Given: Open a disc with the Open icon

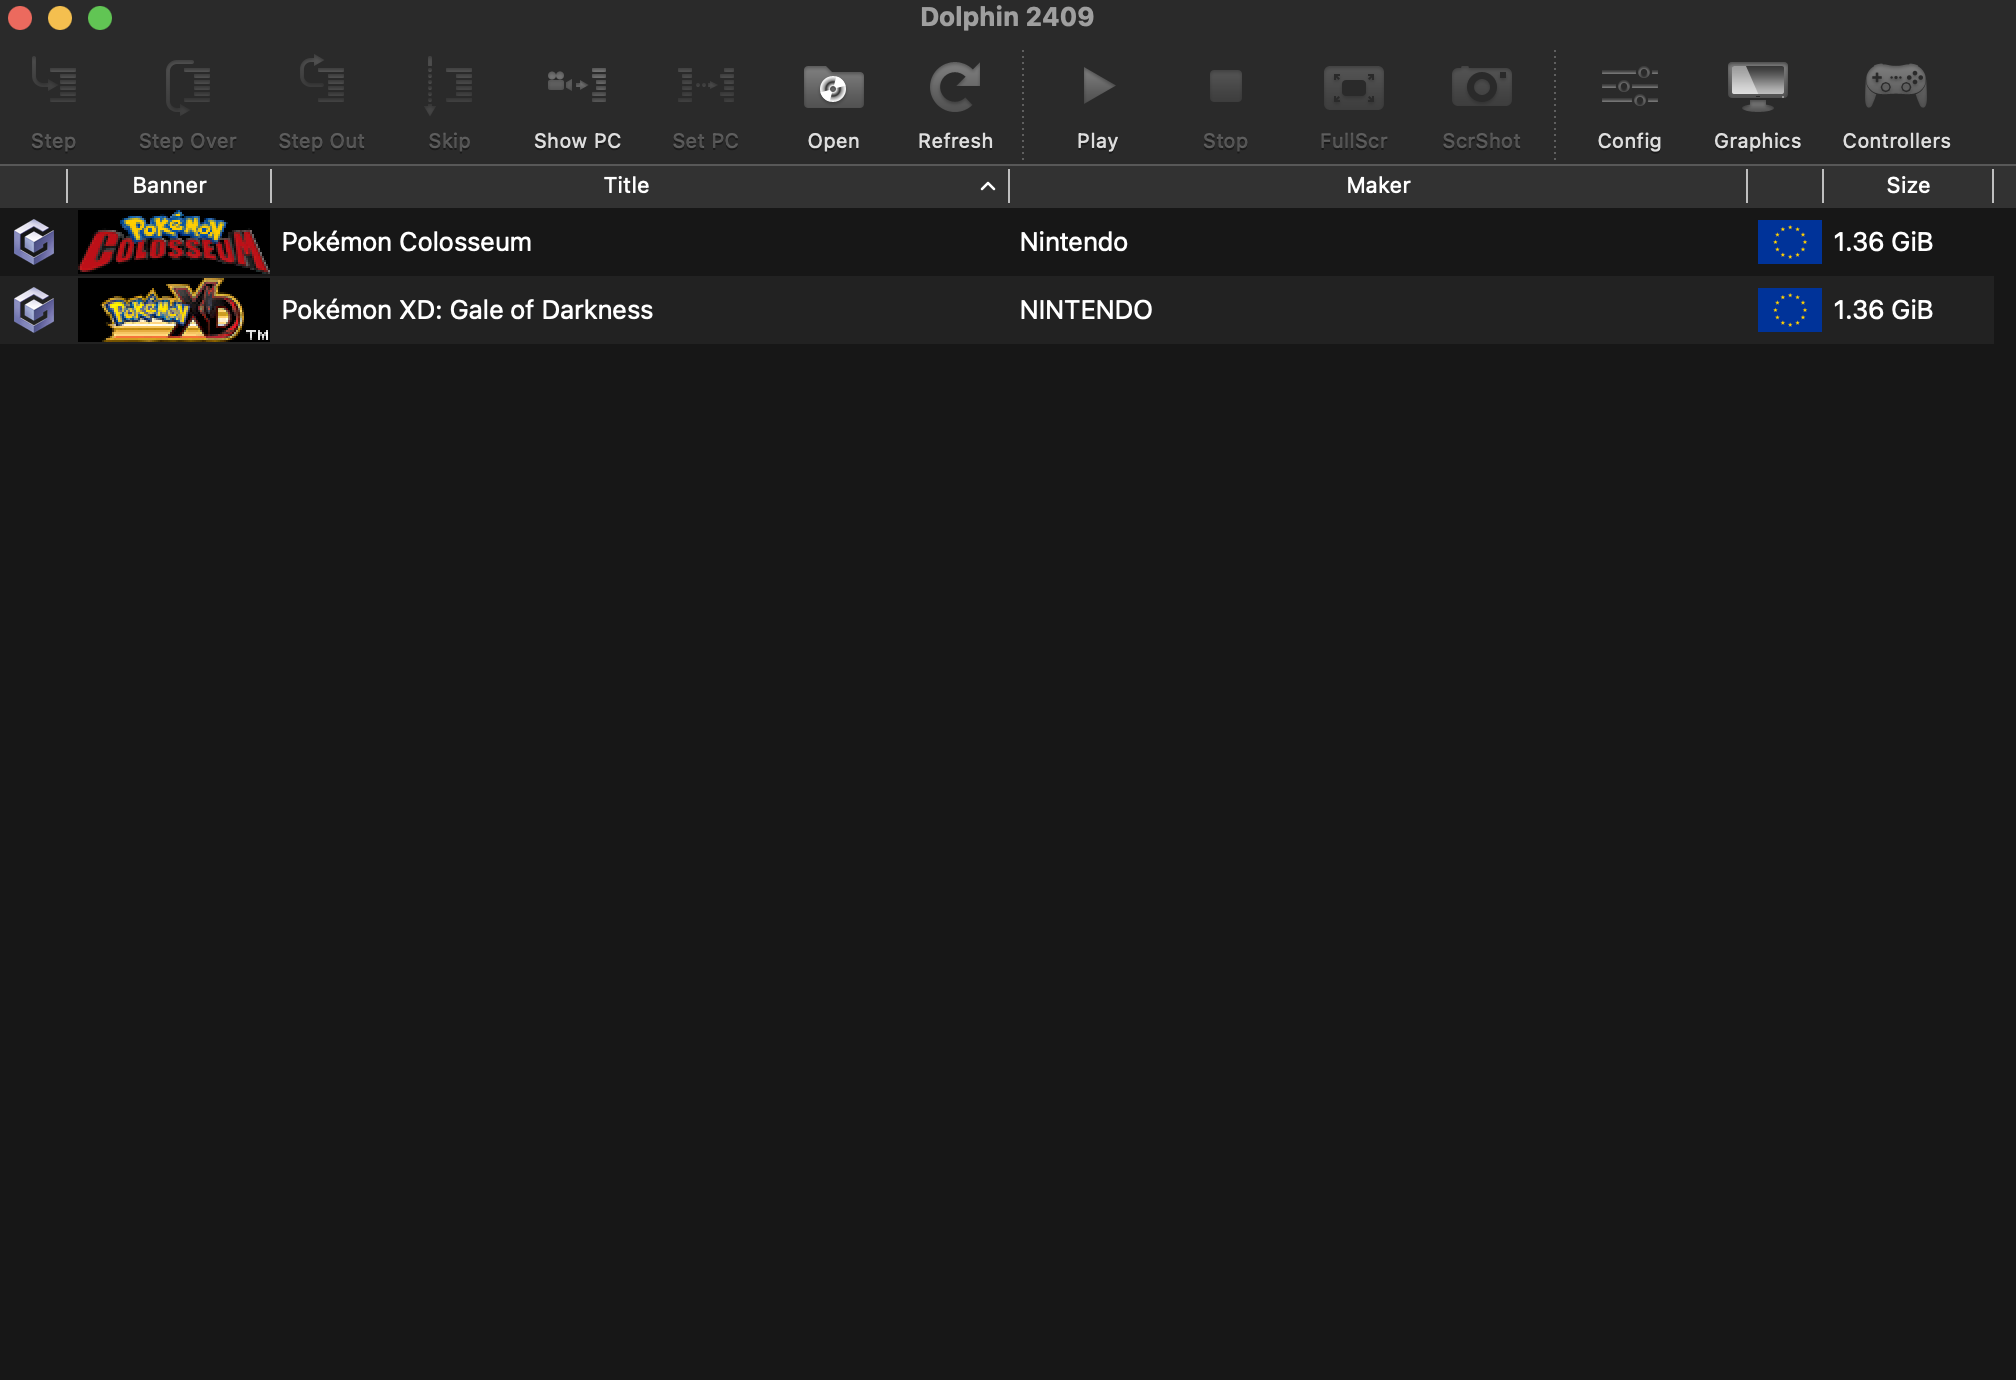Looking at the screenshot, I should tap(833, 87).
